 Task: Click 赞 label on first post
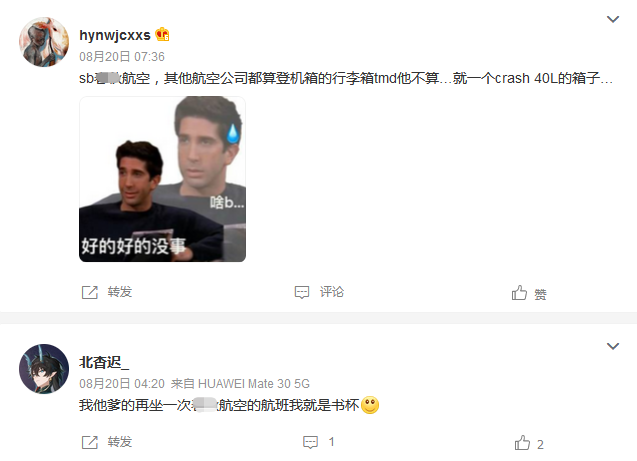tap(540, 294)
